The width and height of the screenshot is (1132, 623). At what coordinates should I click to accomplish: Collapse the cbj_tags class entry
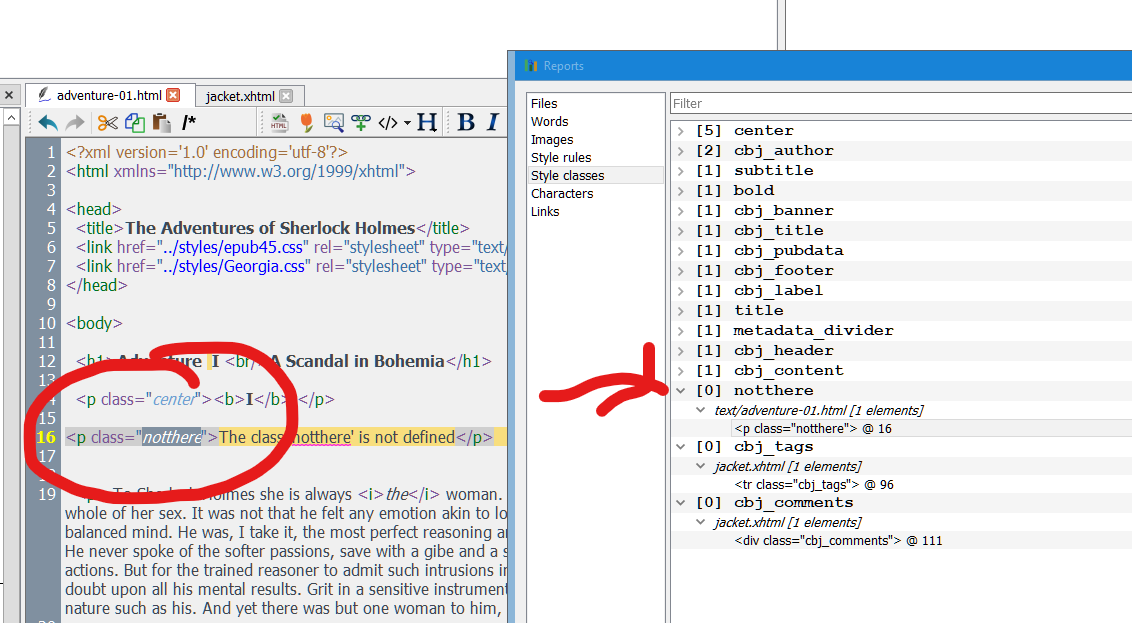pyautogui.click(x=681, y=447)
